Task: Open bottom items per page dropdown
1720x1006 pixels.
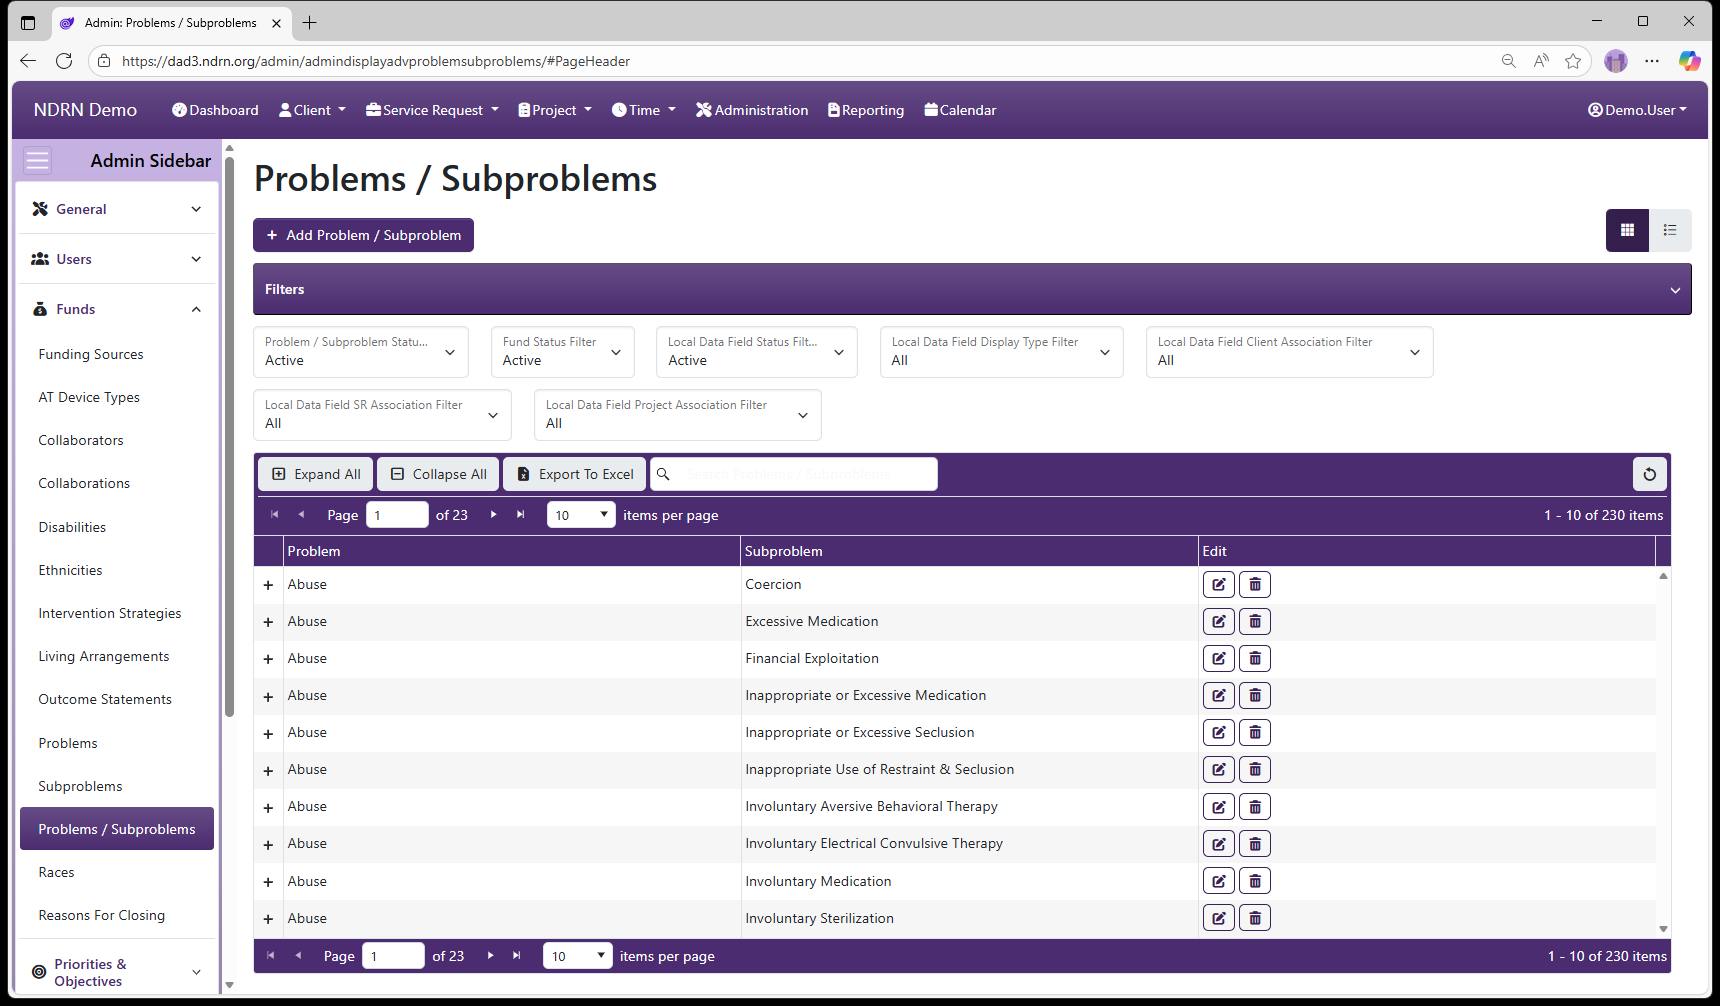Action: coord(578,956)
